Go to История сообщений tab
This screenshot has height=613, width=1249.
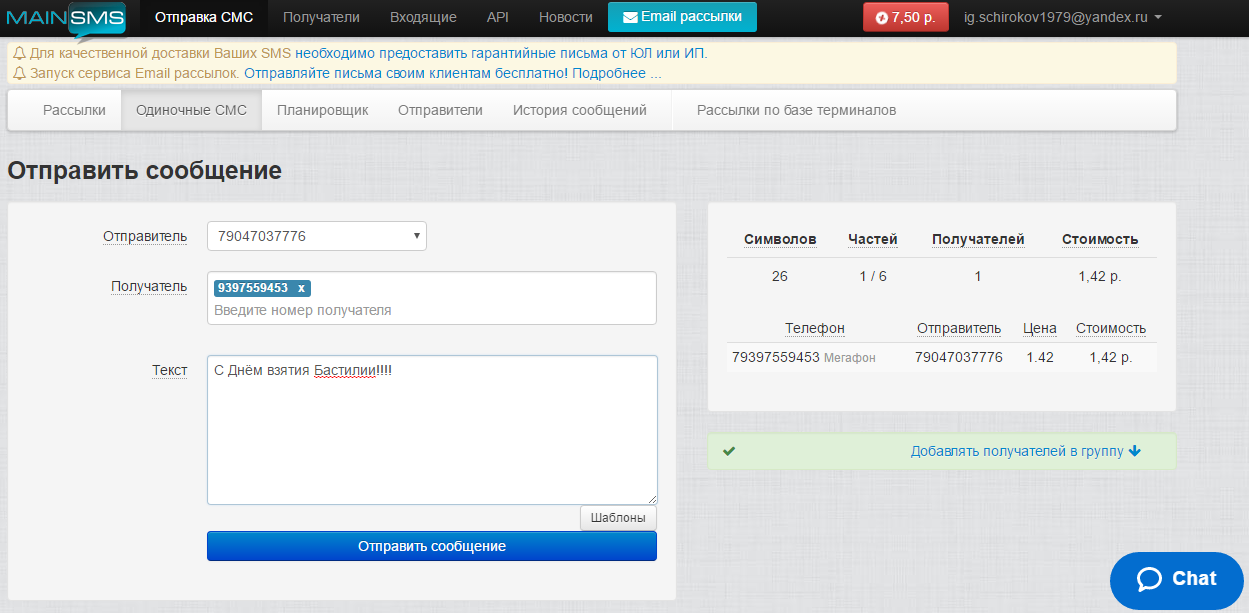coord(579,110)
